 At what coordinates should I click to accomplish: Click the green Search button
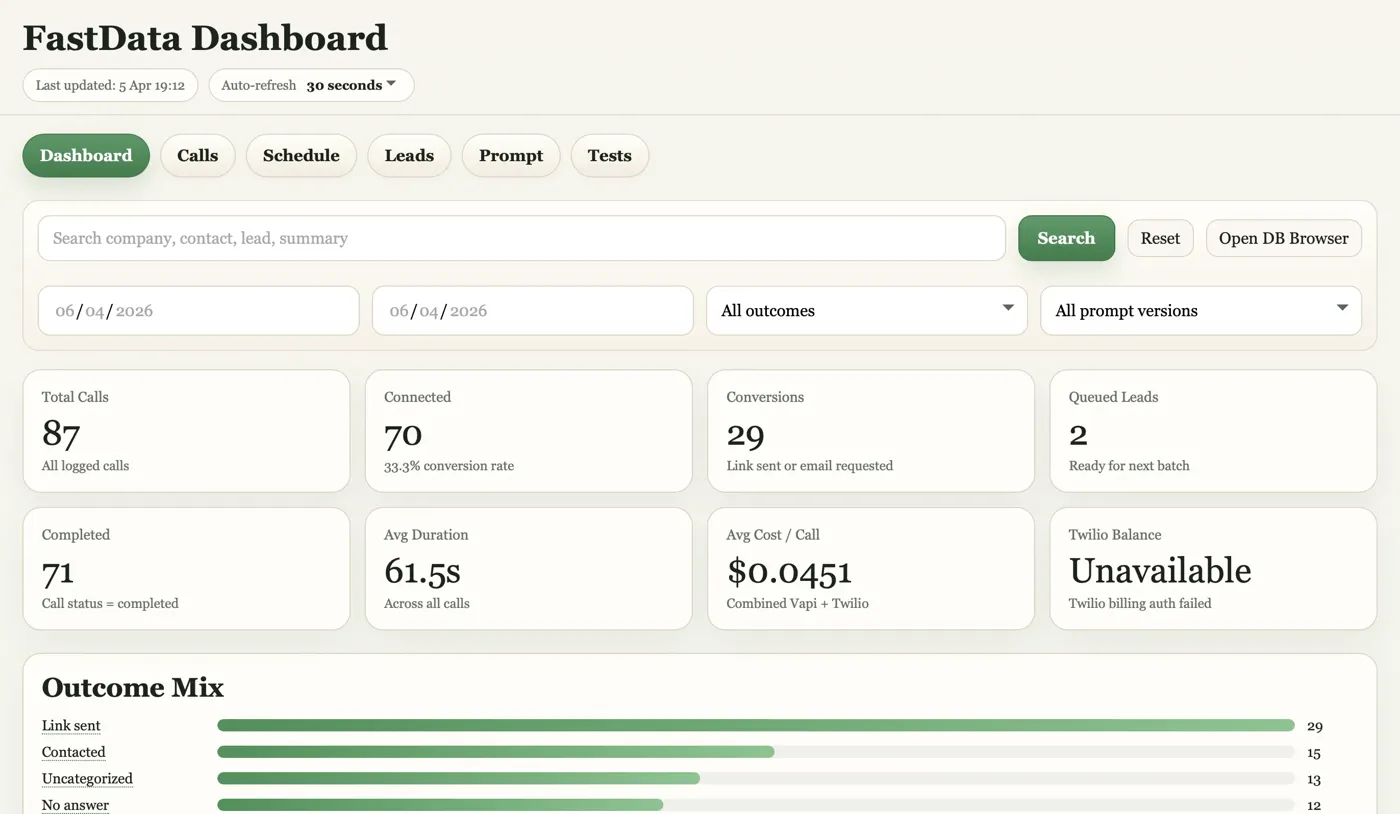(x=1066, y=238)
